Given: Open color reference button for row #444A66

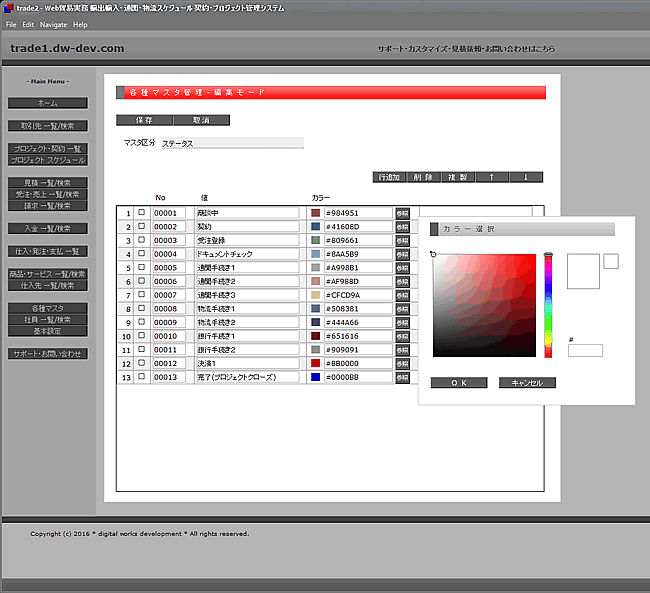Looking at the screenshot, I should click(402, 323).
